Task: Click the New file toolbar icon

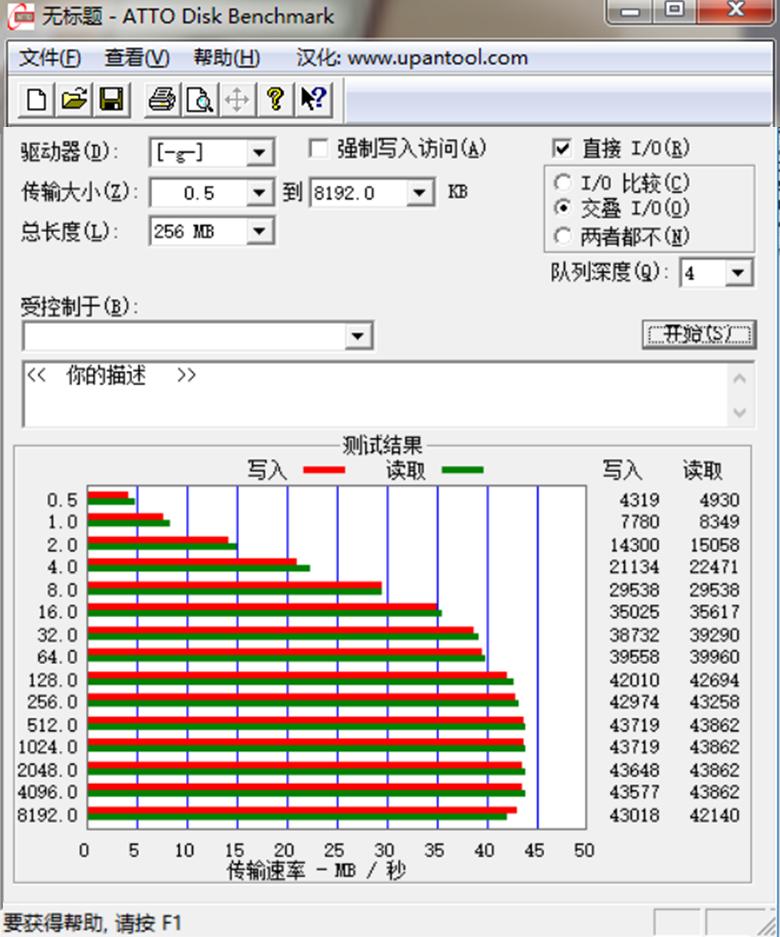Action: coord(36,99)
